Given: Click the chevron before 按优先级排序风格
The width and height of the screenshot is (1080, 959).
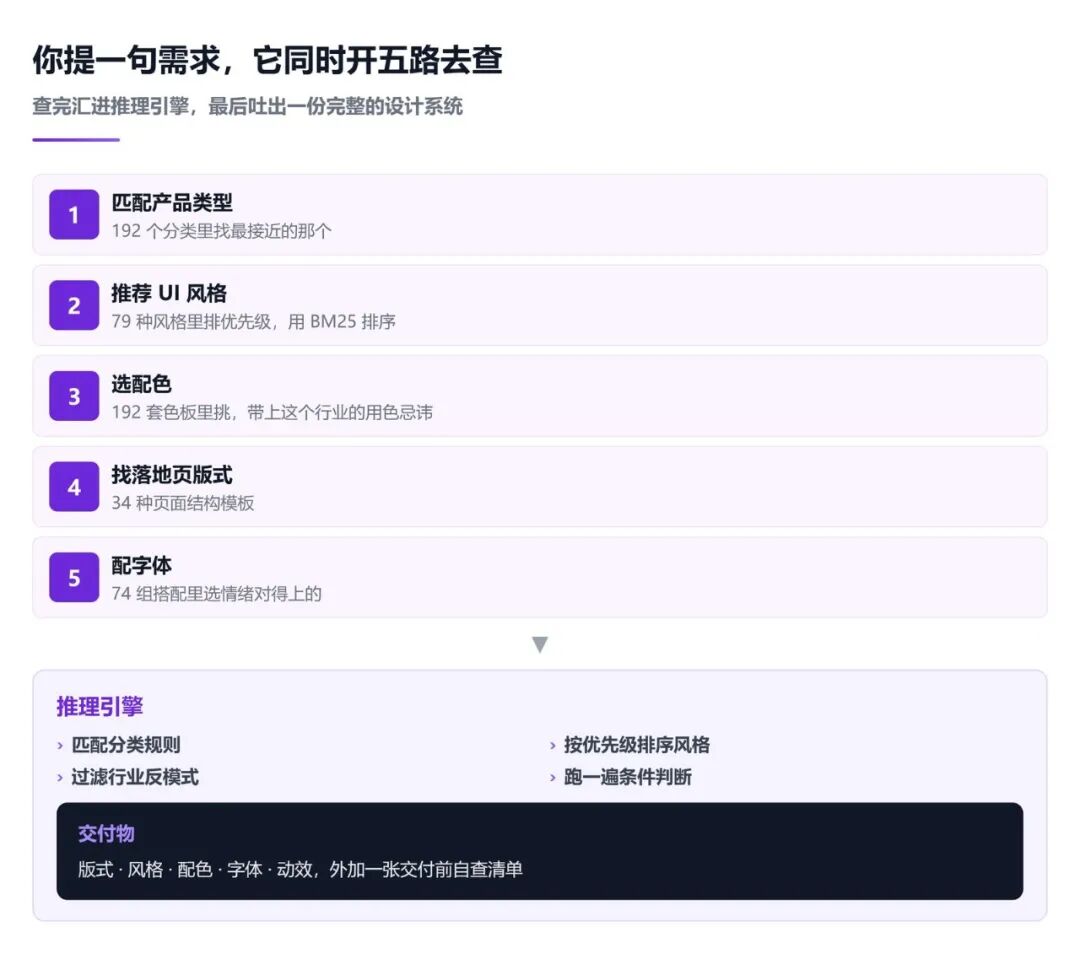Looking at the screenshot, I should [552, 745].
